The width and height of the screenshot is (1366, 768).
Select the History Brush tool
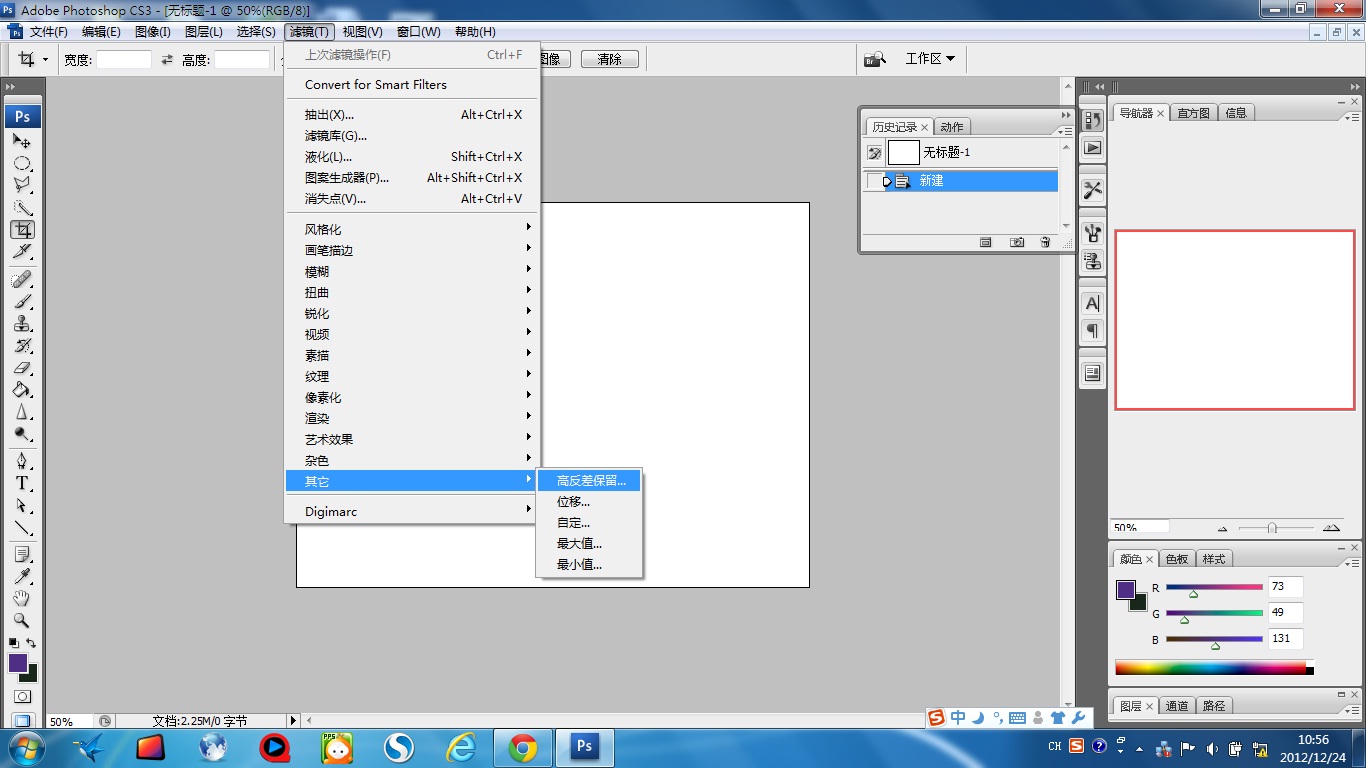click(22, 345)
